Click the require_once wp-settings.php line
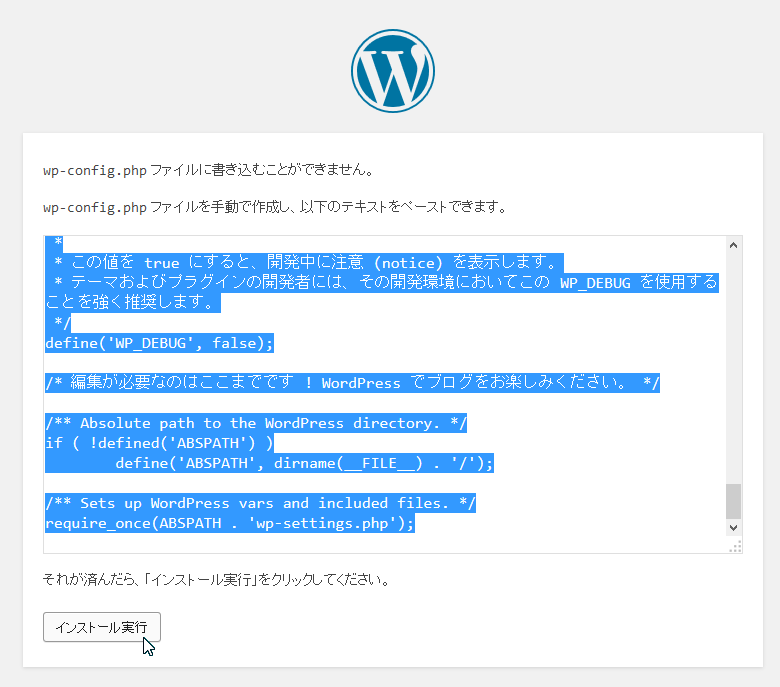 (229, 523)
